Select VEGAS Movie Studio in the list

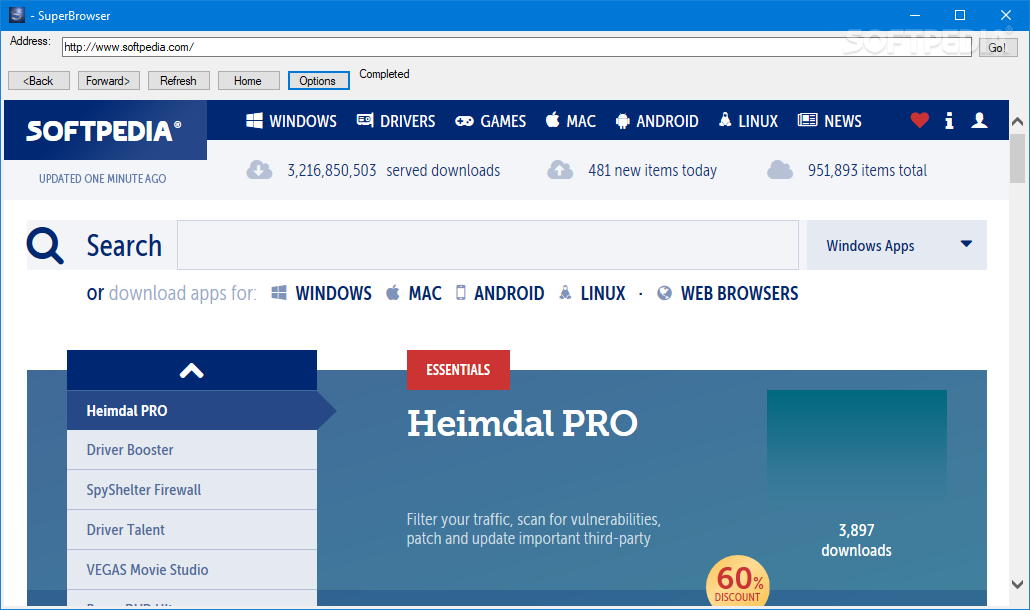[x=192, y=570]
